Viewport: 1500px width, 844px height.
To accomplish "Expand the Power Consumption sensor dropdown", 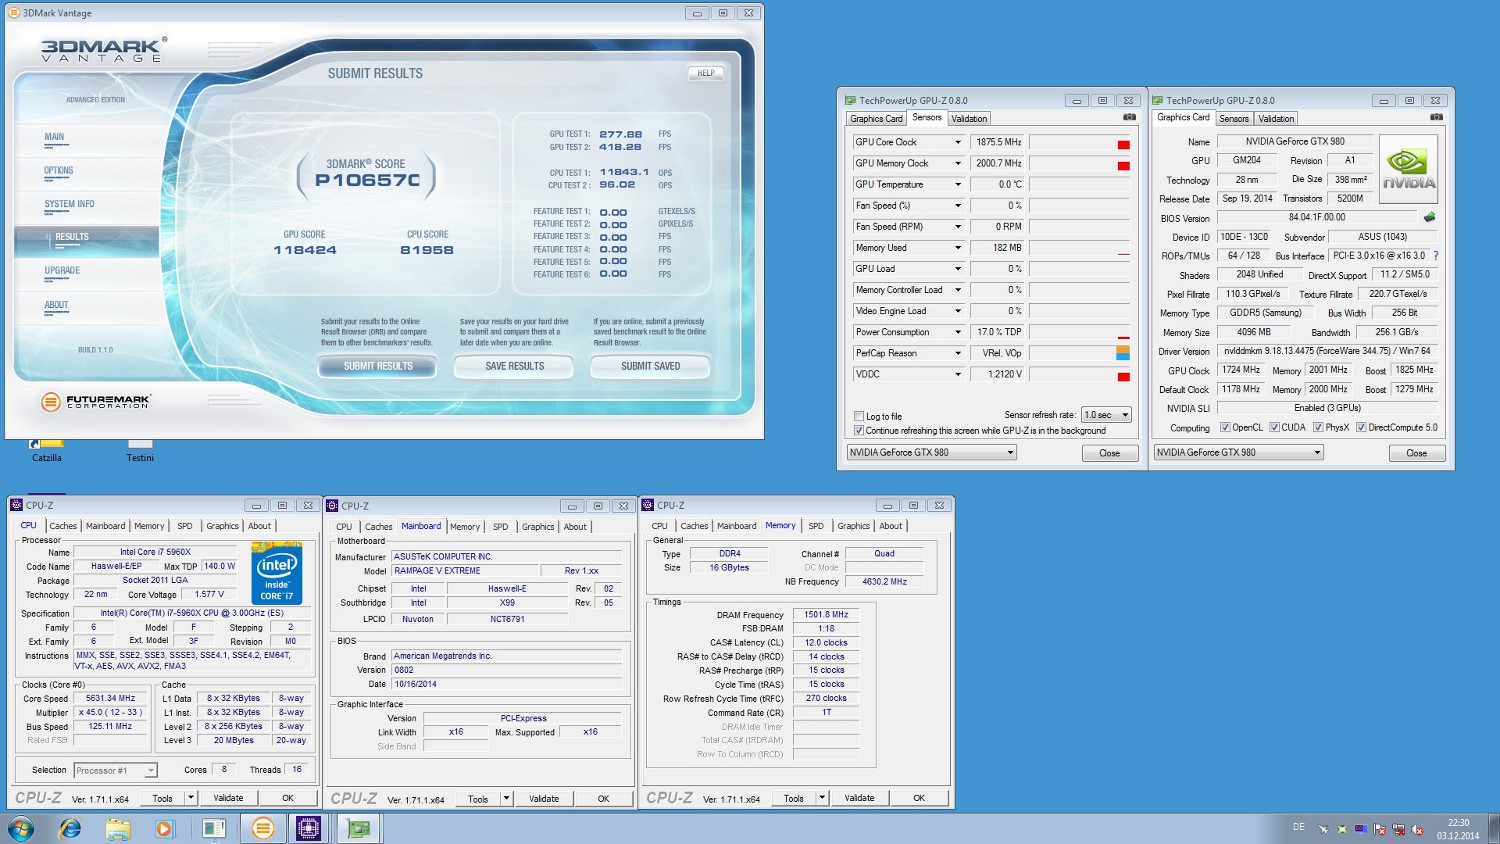I will point(958,332).
